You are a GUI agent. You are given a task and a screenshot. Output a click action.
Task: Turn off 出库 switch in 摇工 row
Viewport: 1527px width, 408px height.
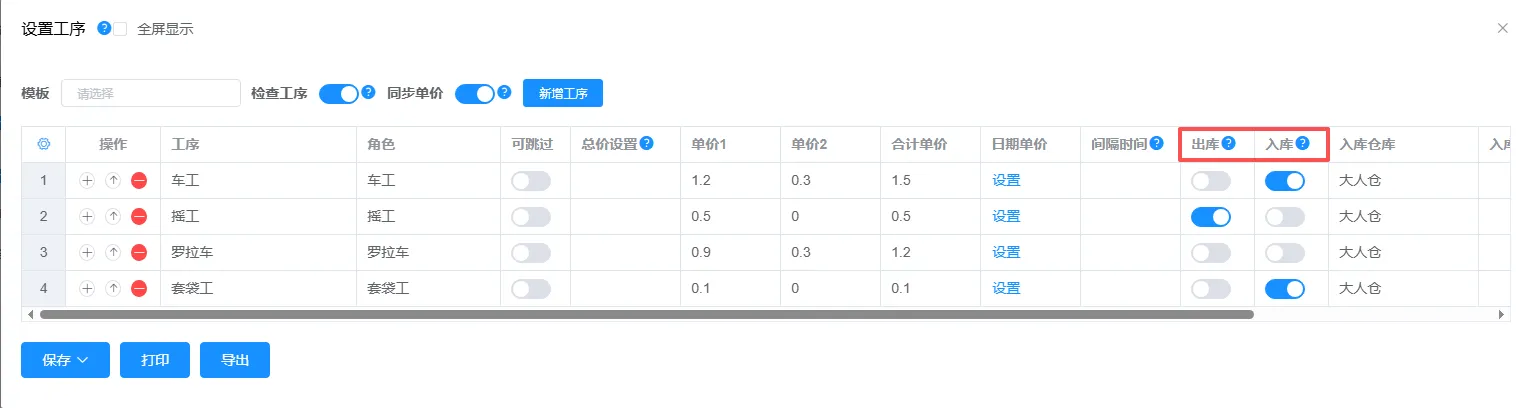coord(1210,217)
